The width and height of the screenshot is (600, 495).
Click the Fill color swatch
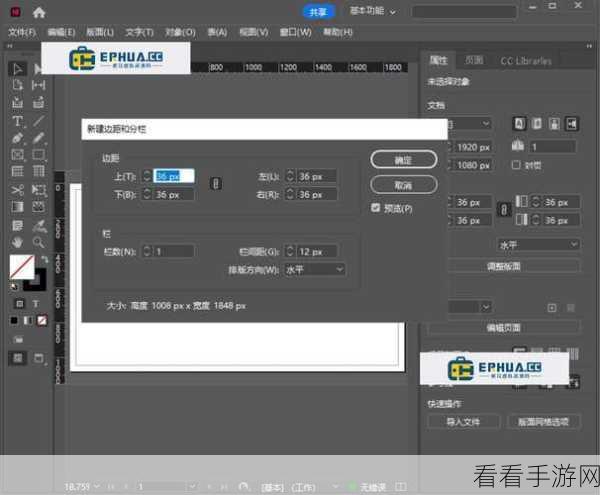click(21, 266)
